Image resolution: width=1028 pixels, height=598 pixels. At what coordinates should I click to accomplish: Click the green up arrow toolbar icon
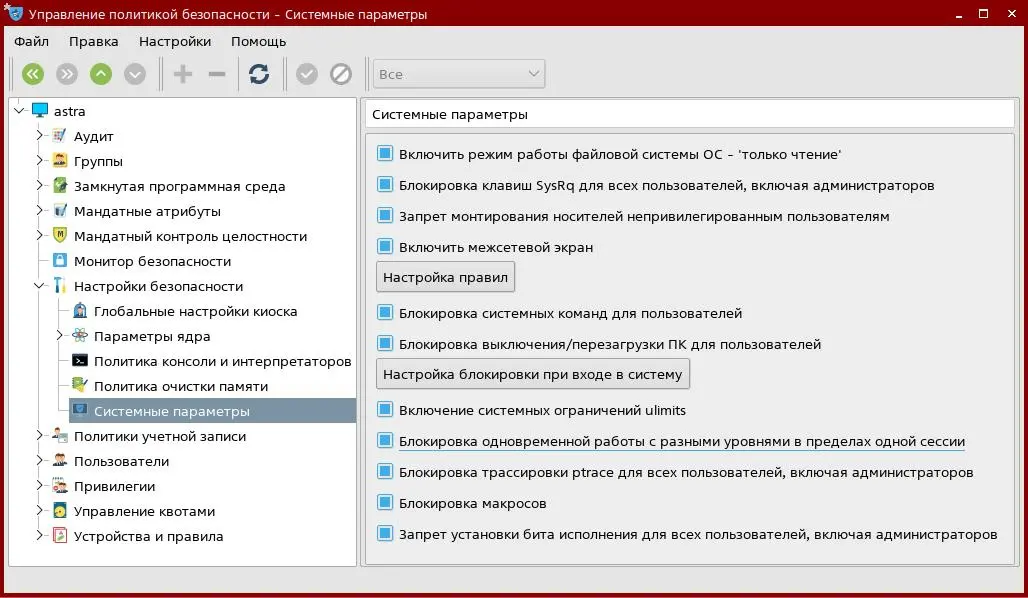coord(101,74)
